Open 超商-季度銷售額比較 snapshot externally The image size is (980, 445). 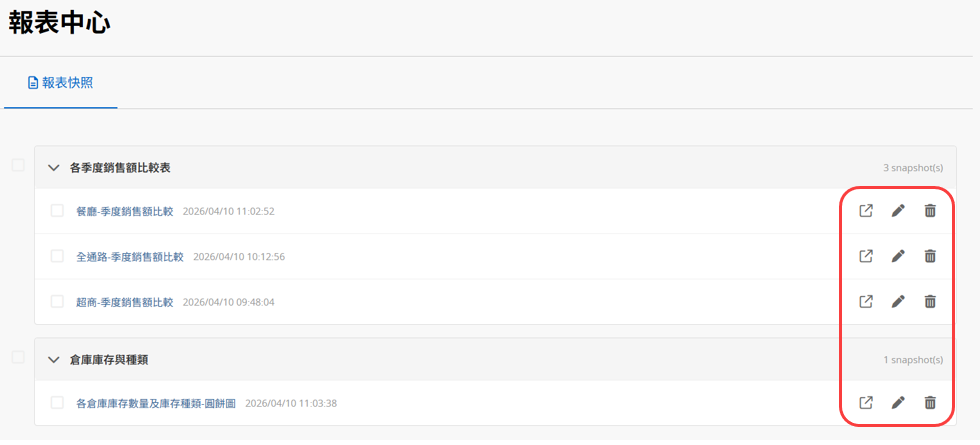[x=866, y=301]
